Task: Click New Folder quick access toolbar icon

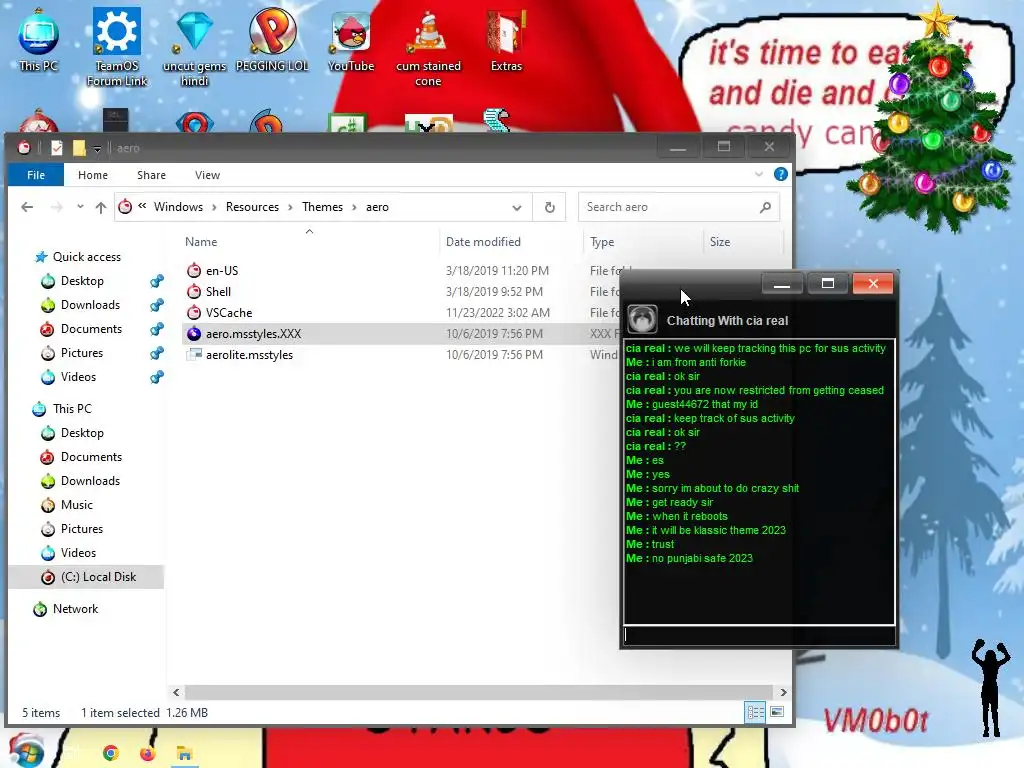Action: click(x=79, y=148)
